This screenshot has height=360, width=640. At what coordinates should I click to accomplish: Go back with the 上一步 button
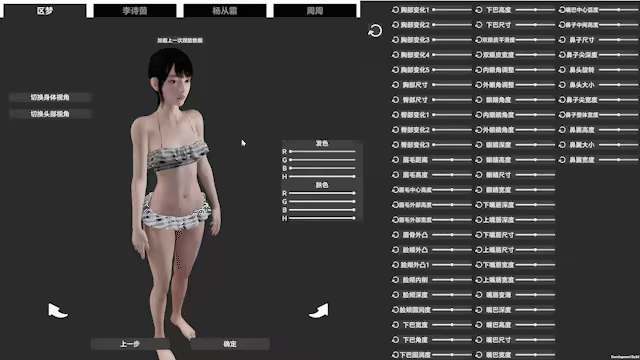click(130, 344)
